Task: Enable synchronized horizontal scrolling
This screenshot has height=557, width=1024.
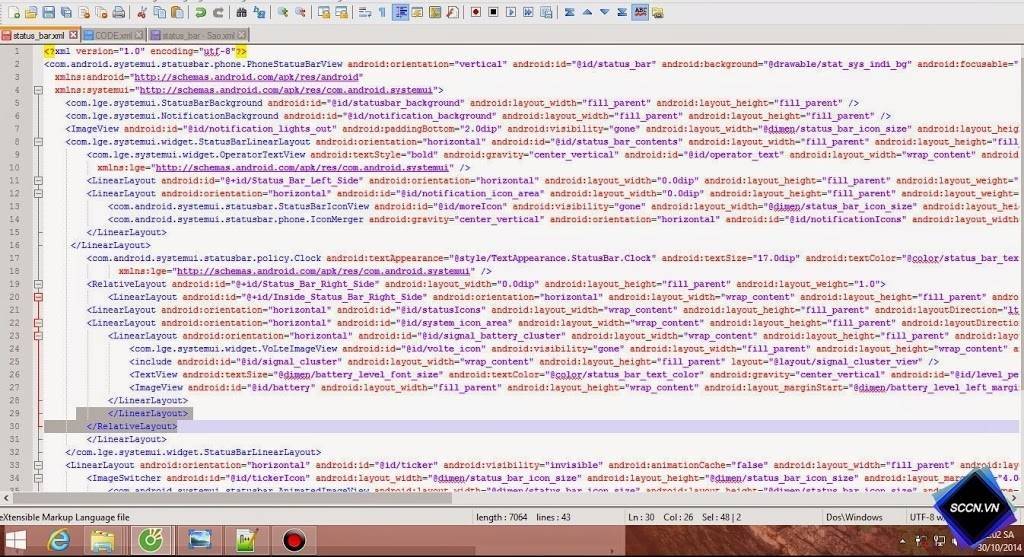Action: [x=341, y=12]
